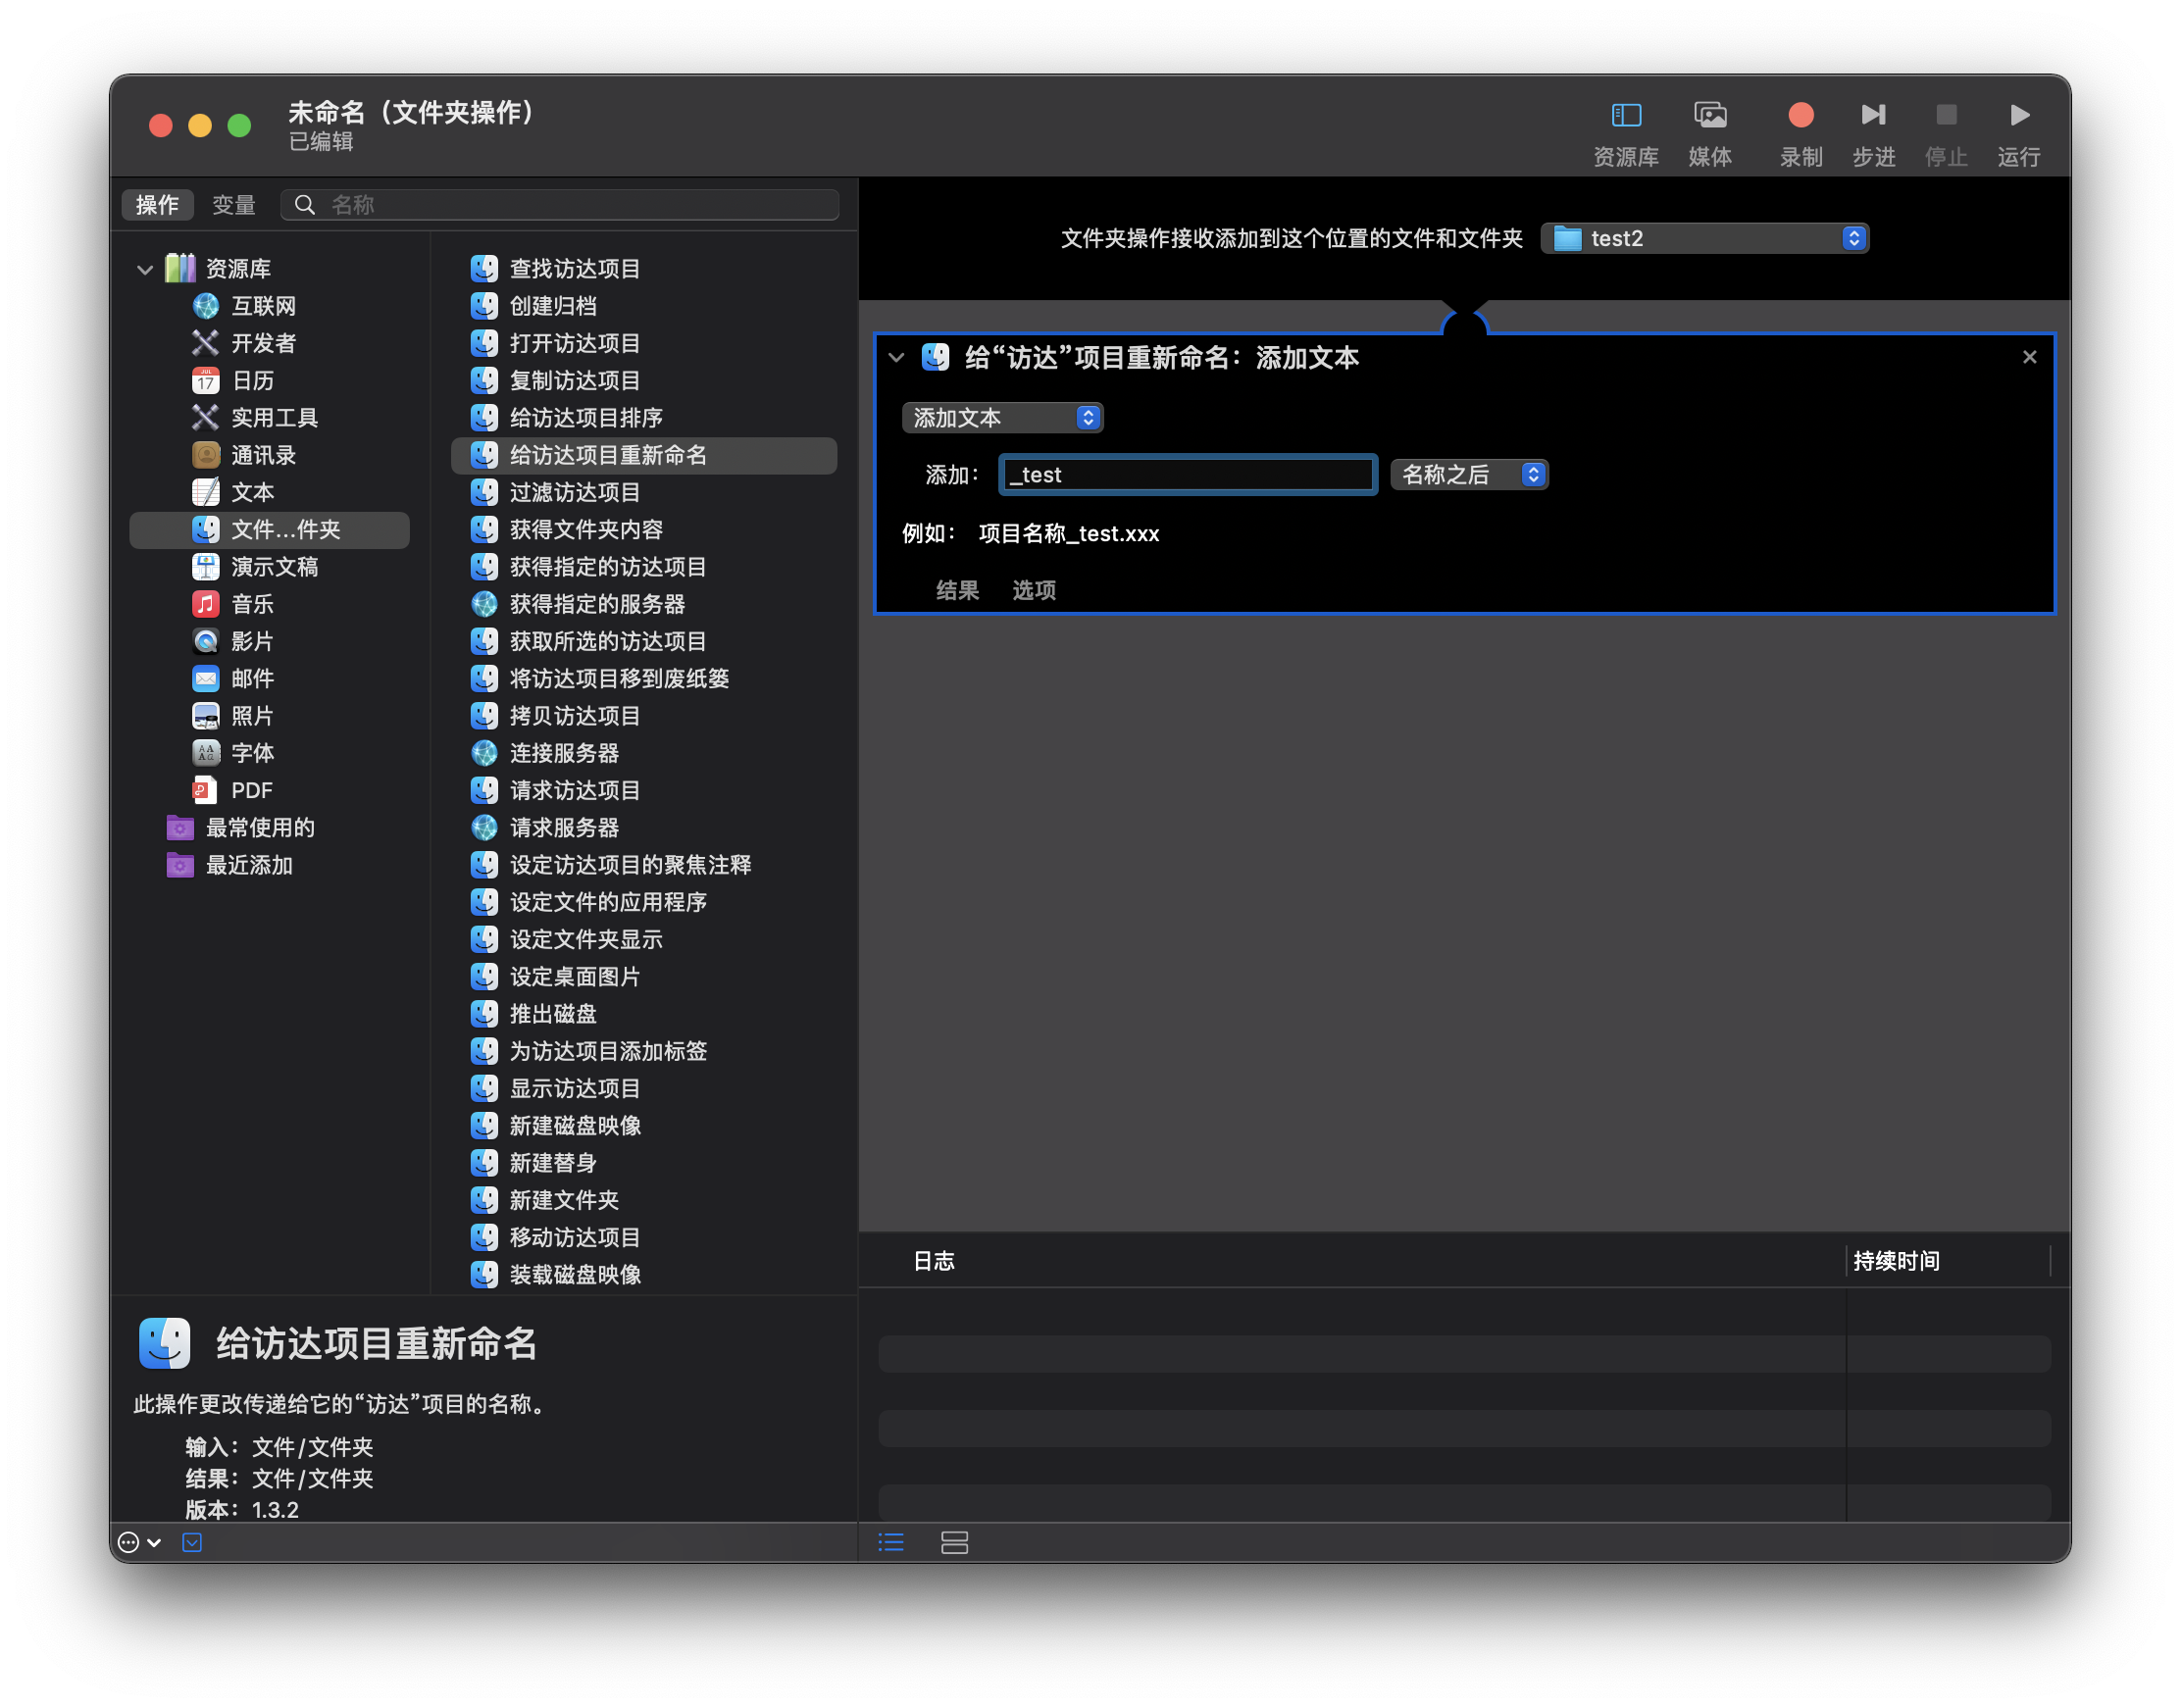The width and height of the screenshot is (2181, 1708).
Task: Switch to split workflow view icon
Action: click(x=954, y=1542)
